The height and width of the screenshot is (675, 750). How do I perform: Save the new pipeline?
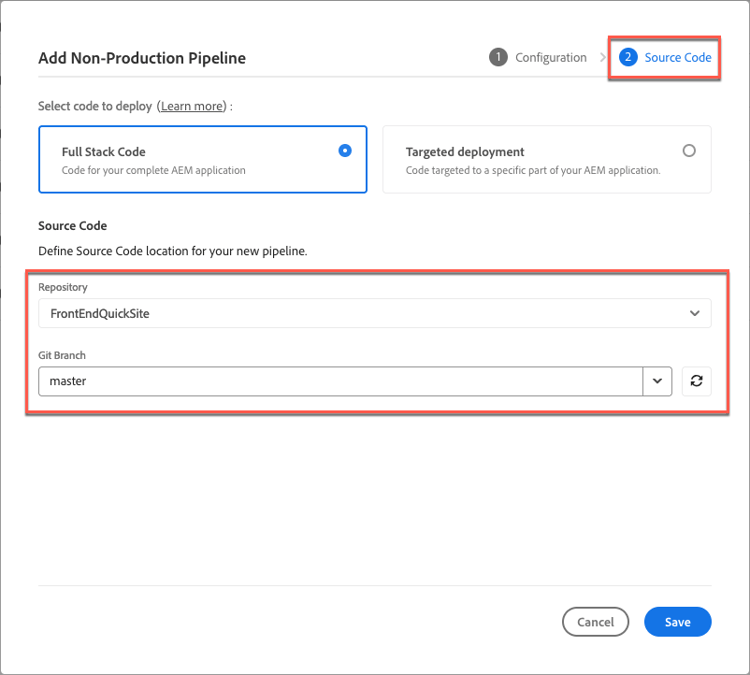tap(677, 622)
